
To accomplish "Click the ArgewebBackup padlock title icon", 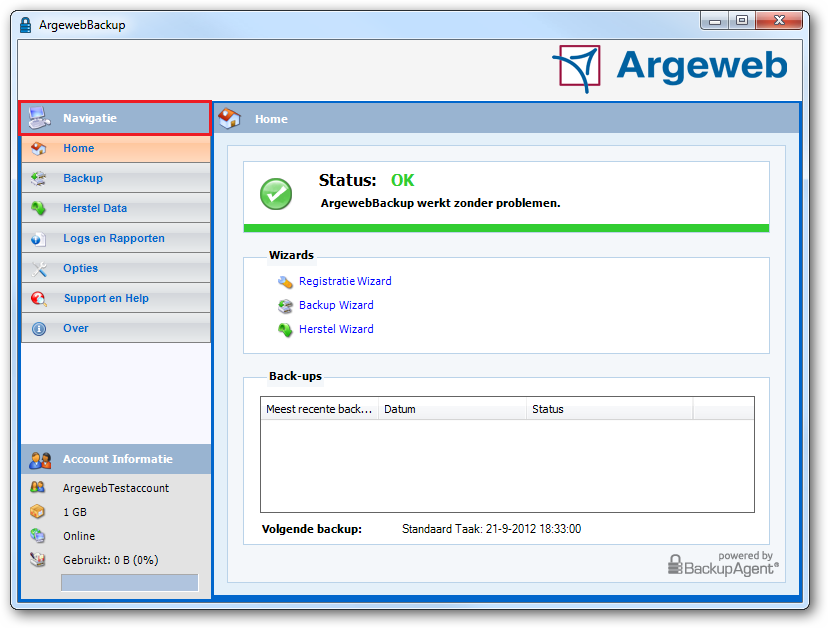I will (x=25, y=25).
